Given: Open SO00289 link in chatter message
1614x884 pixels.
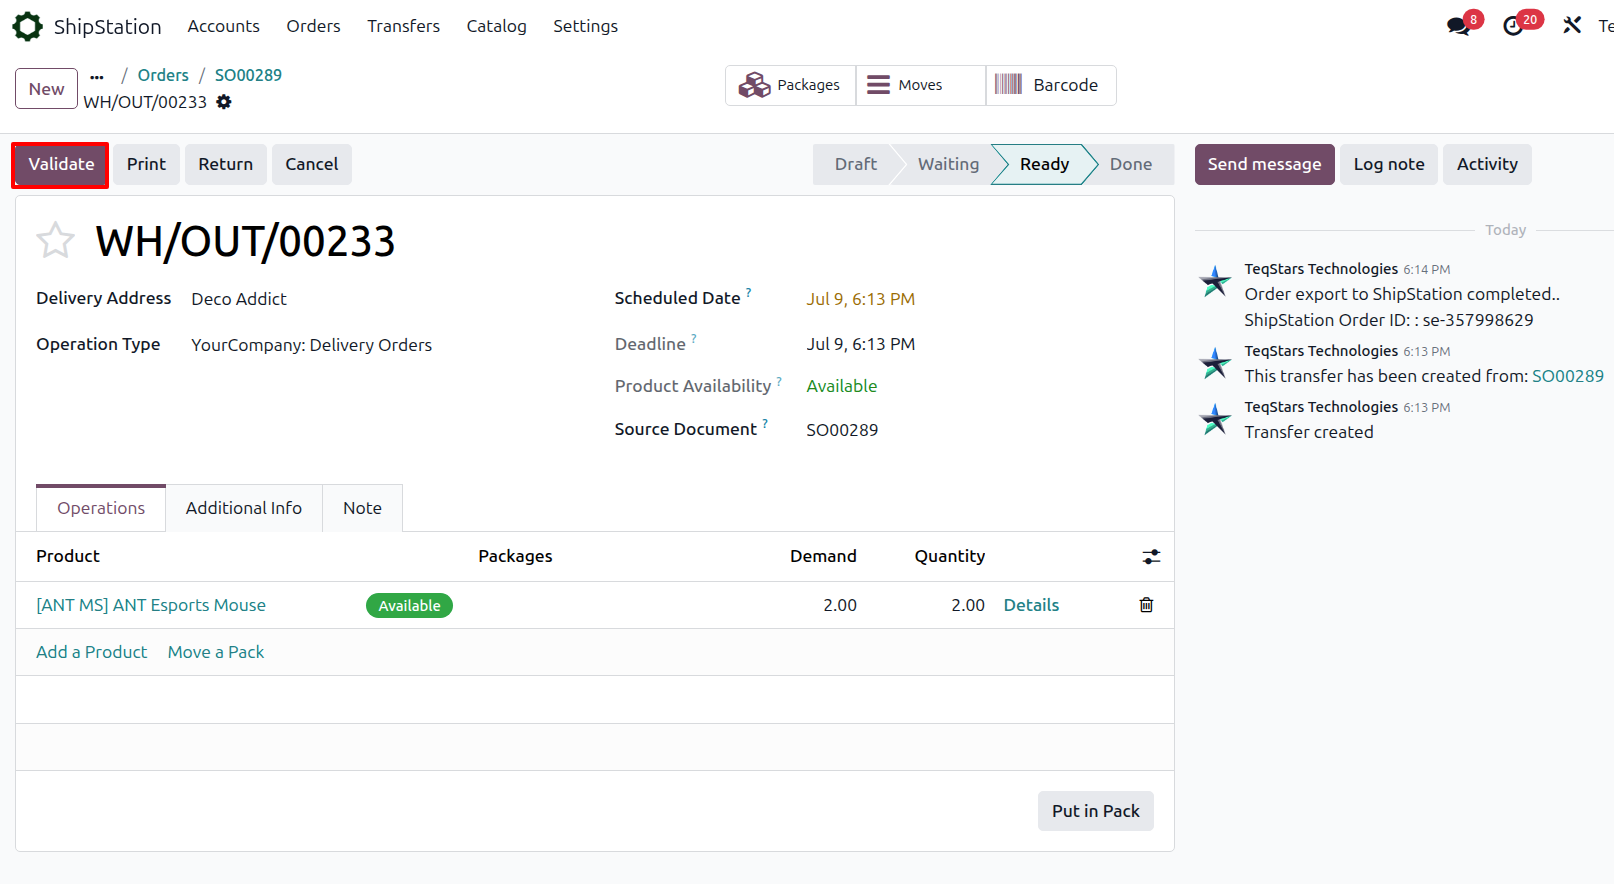Looking at the screenshot, I should (x=1567, y=376).
